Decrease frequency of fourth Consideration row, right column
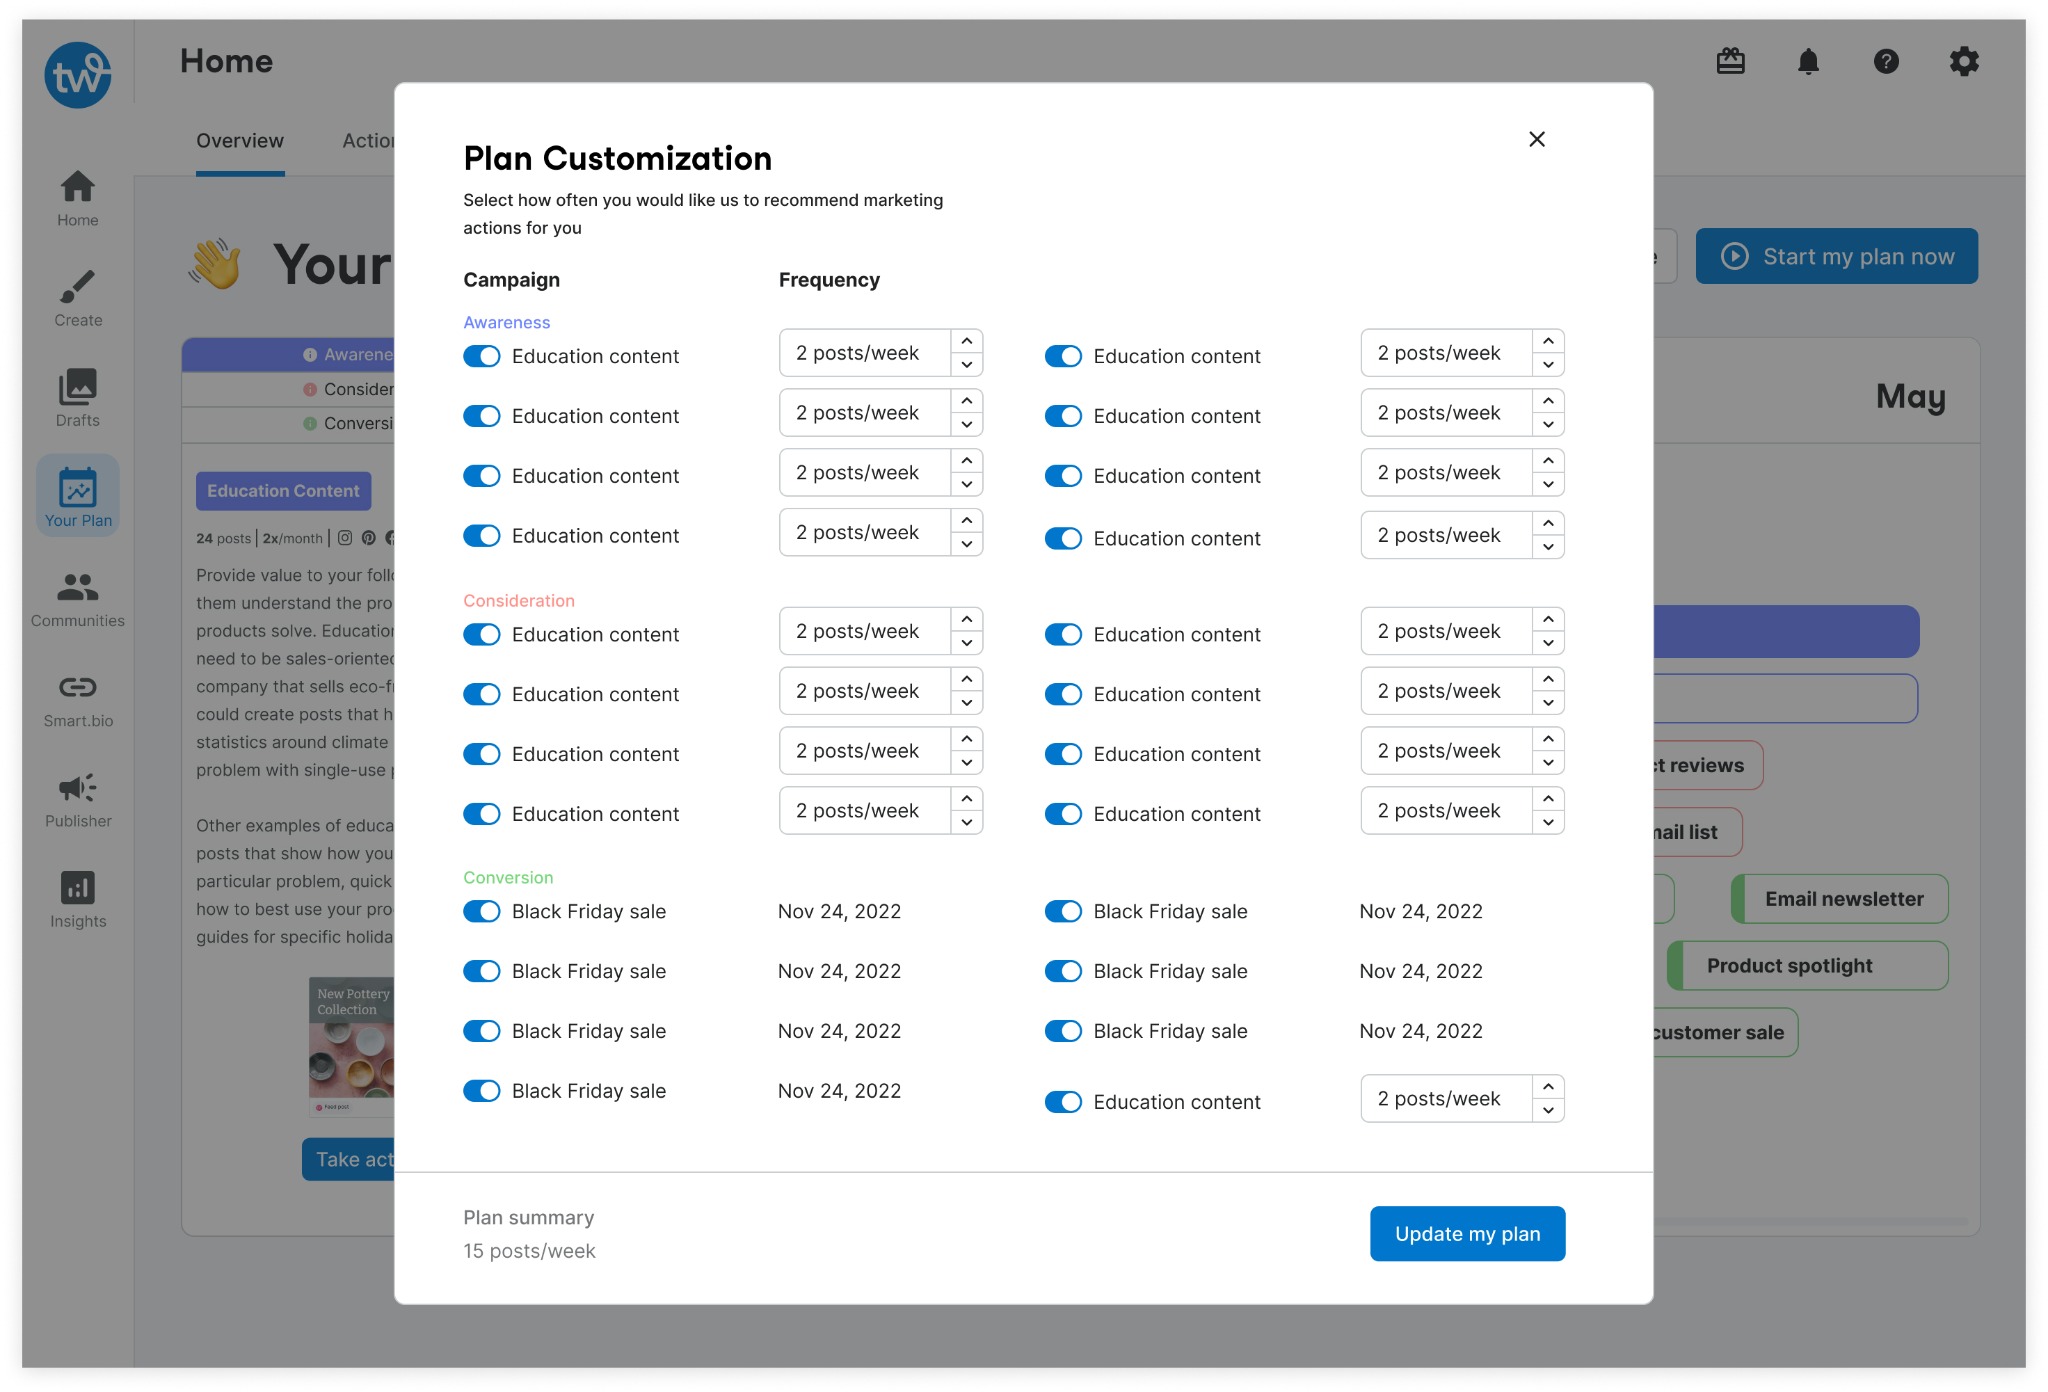2048x1392 pixels. coord(1548,823)
